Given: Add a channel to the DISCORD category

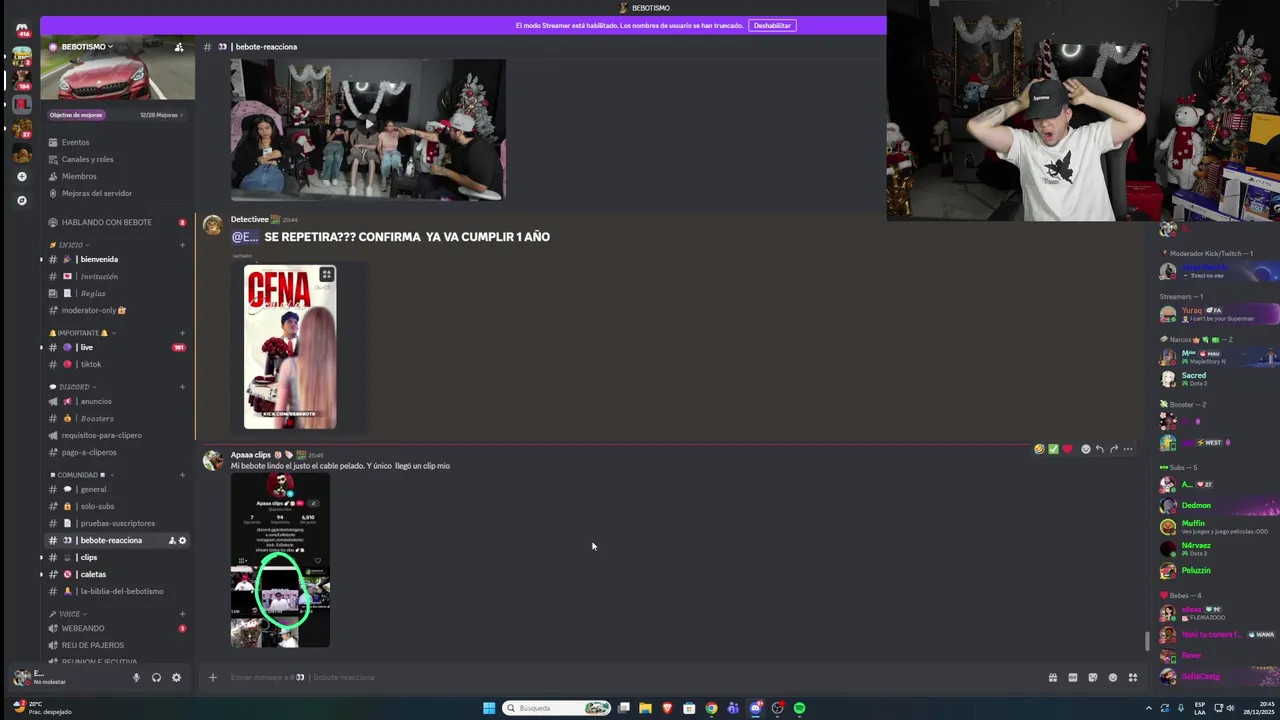Looking at the screenshot, I should (x=182, y=387).
